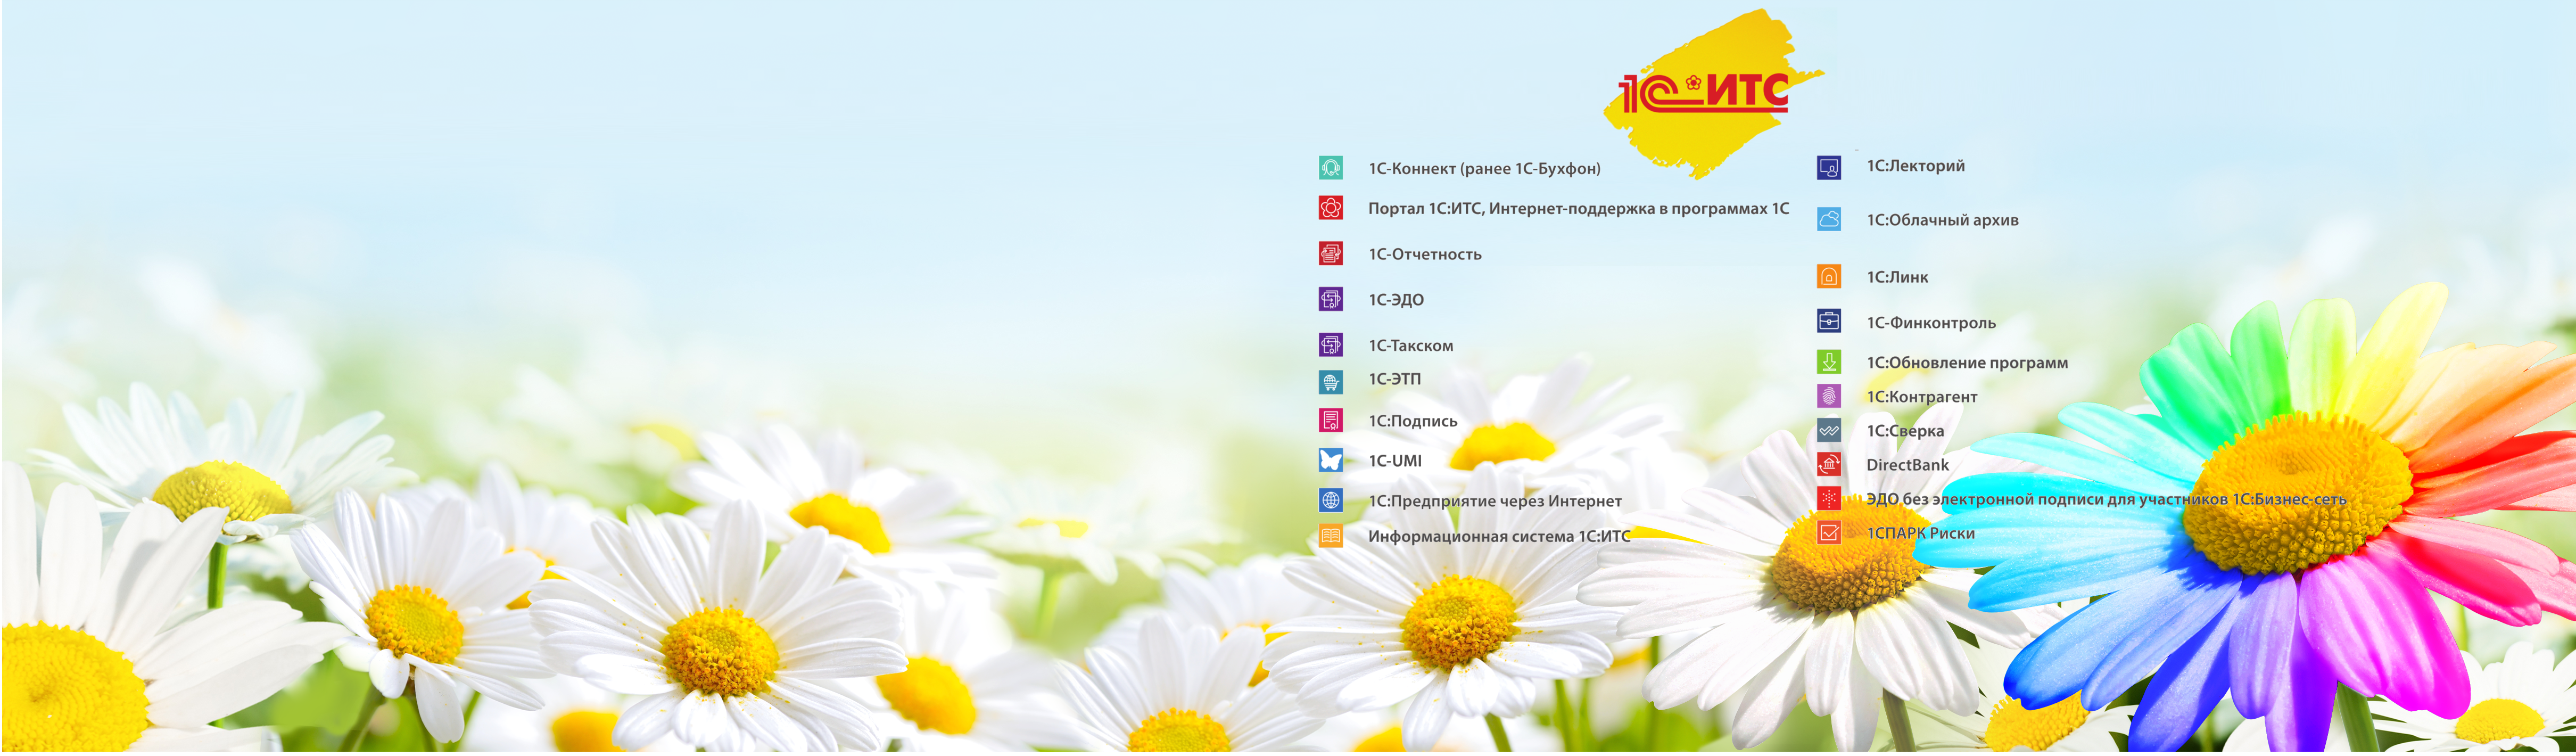Open Портал 1С:ИТС, Интернет-поддержка link
Viewport: 2576px width, 756px height.
[1578, 209]
